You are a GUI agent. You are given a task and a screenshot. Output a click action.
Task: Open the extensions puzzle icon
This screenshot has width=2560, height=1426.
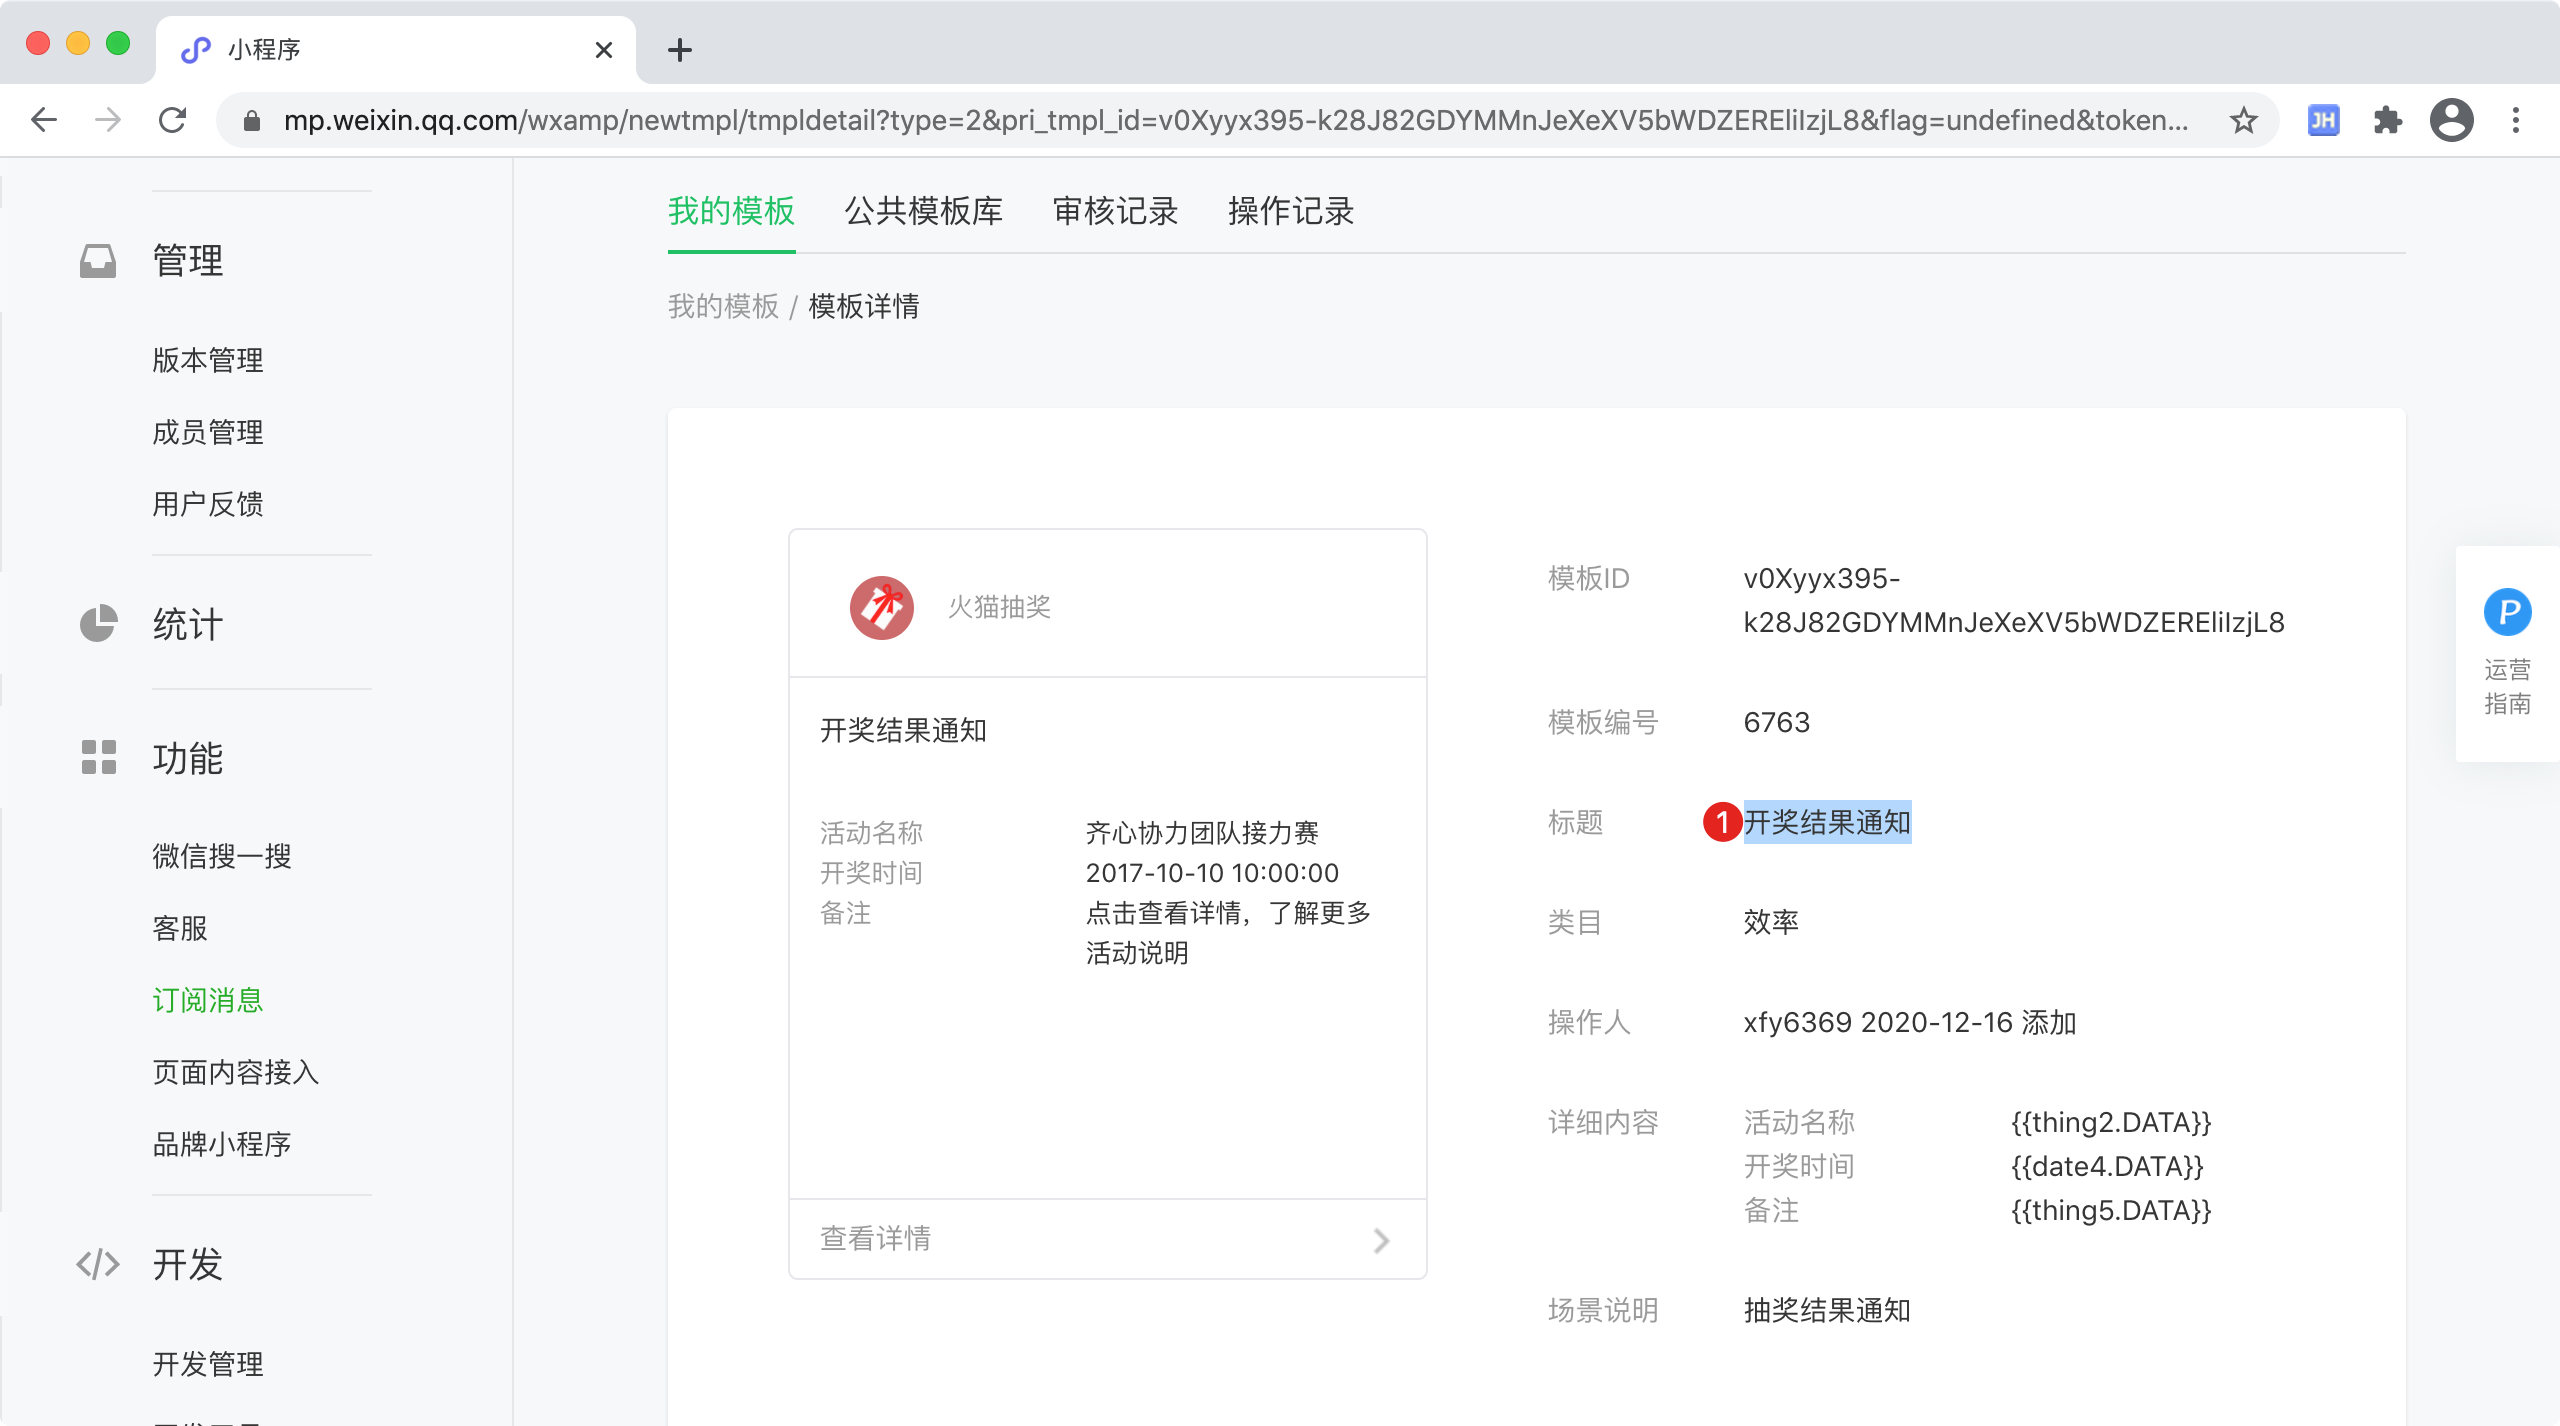(x=2387, y=121)
